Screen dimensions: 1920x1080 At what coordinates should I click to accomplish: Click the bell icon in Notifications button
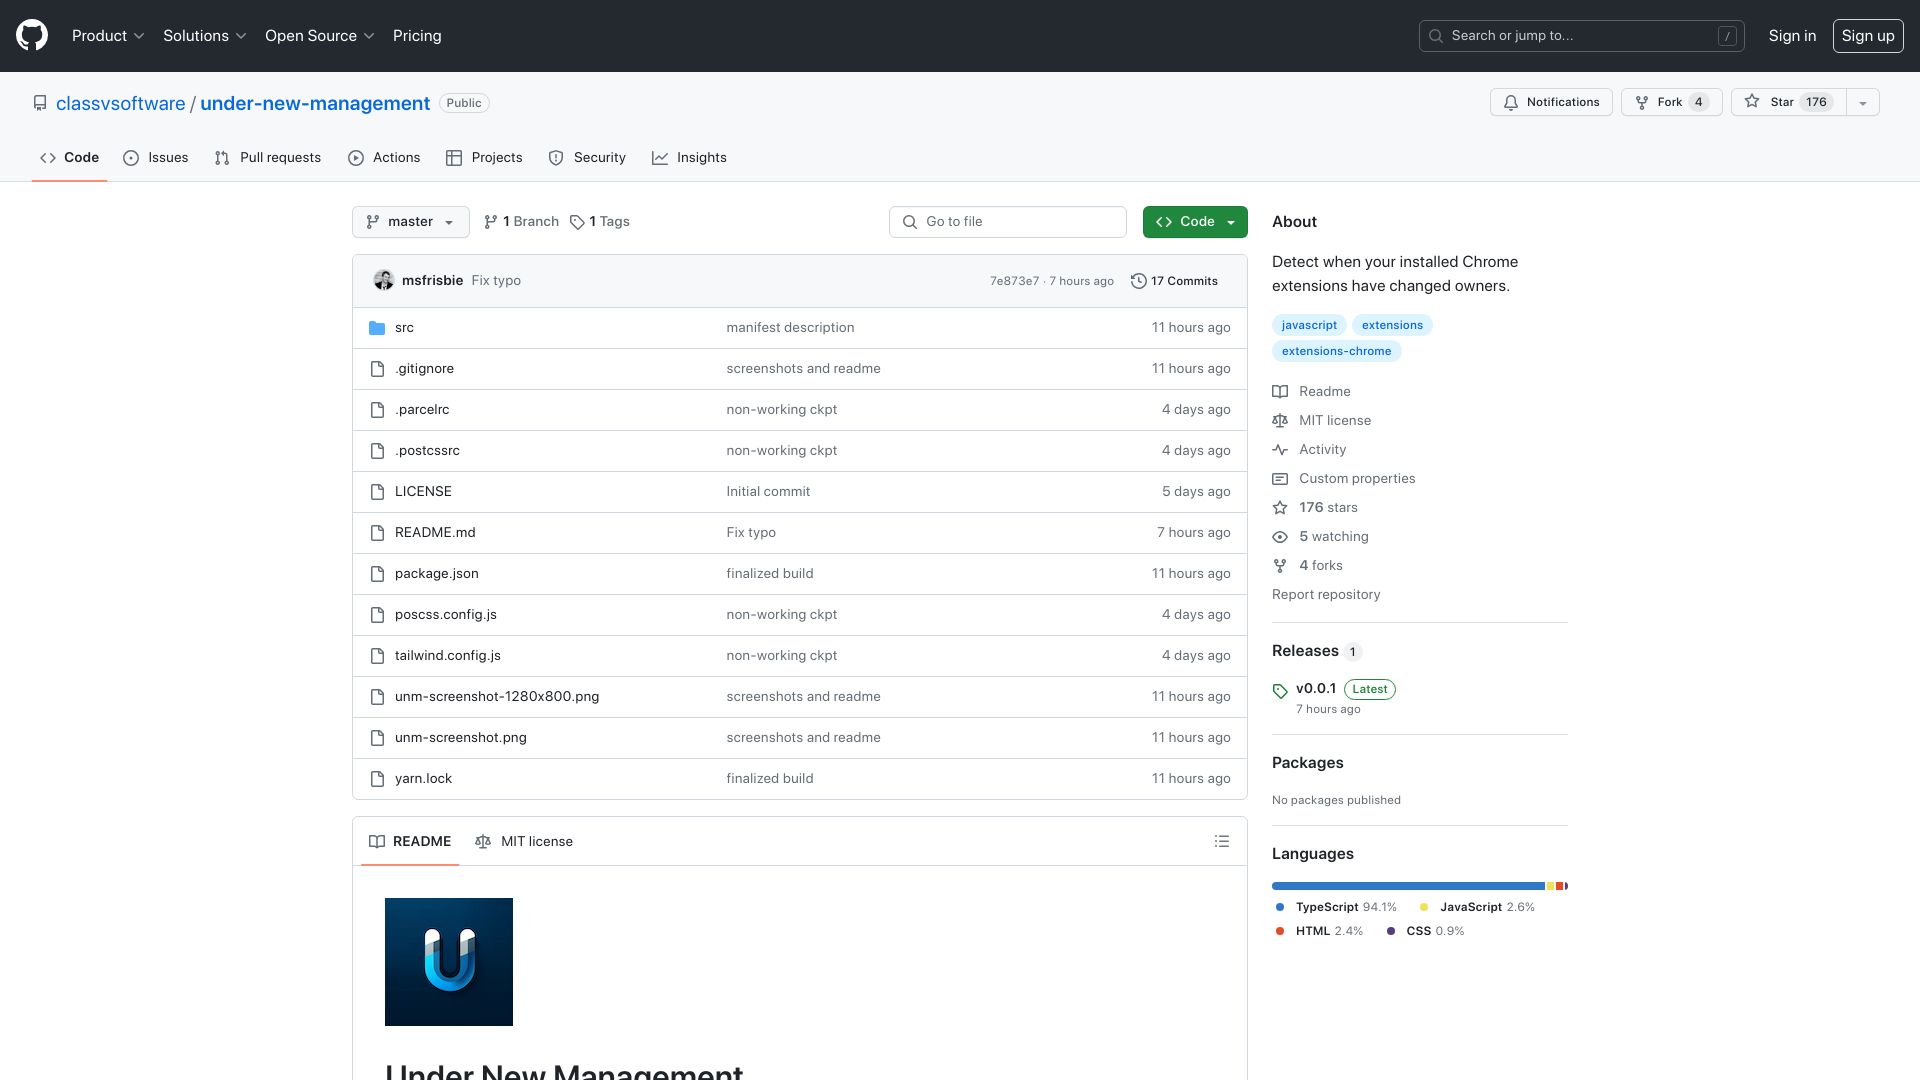[1511, 102]
